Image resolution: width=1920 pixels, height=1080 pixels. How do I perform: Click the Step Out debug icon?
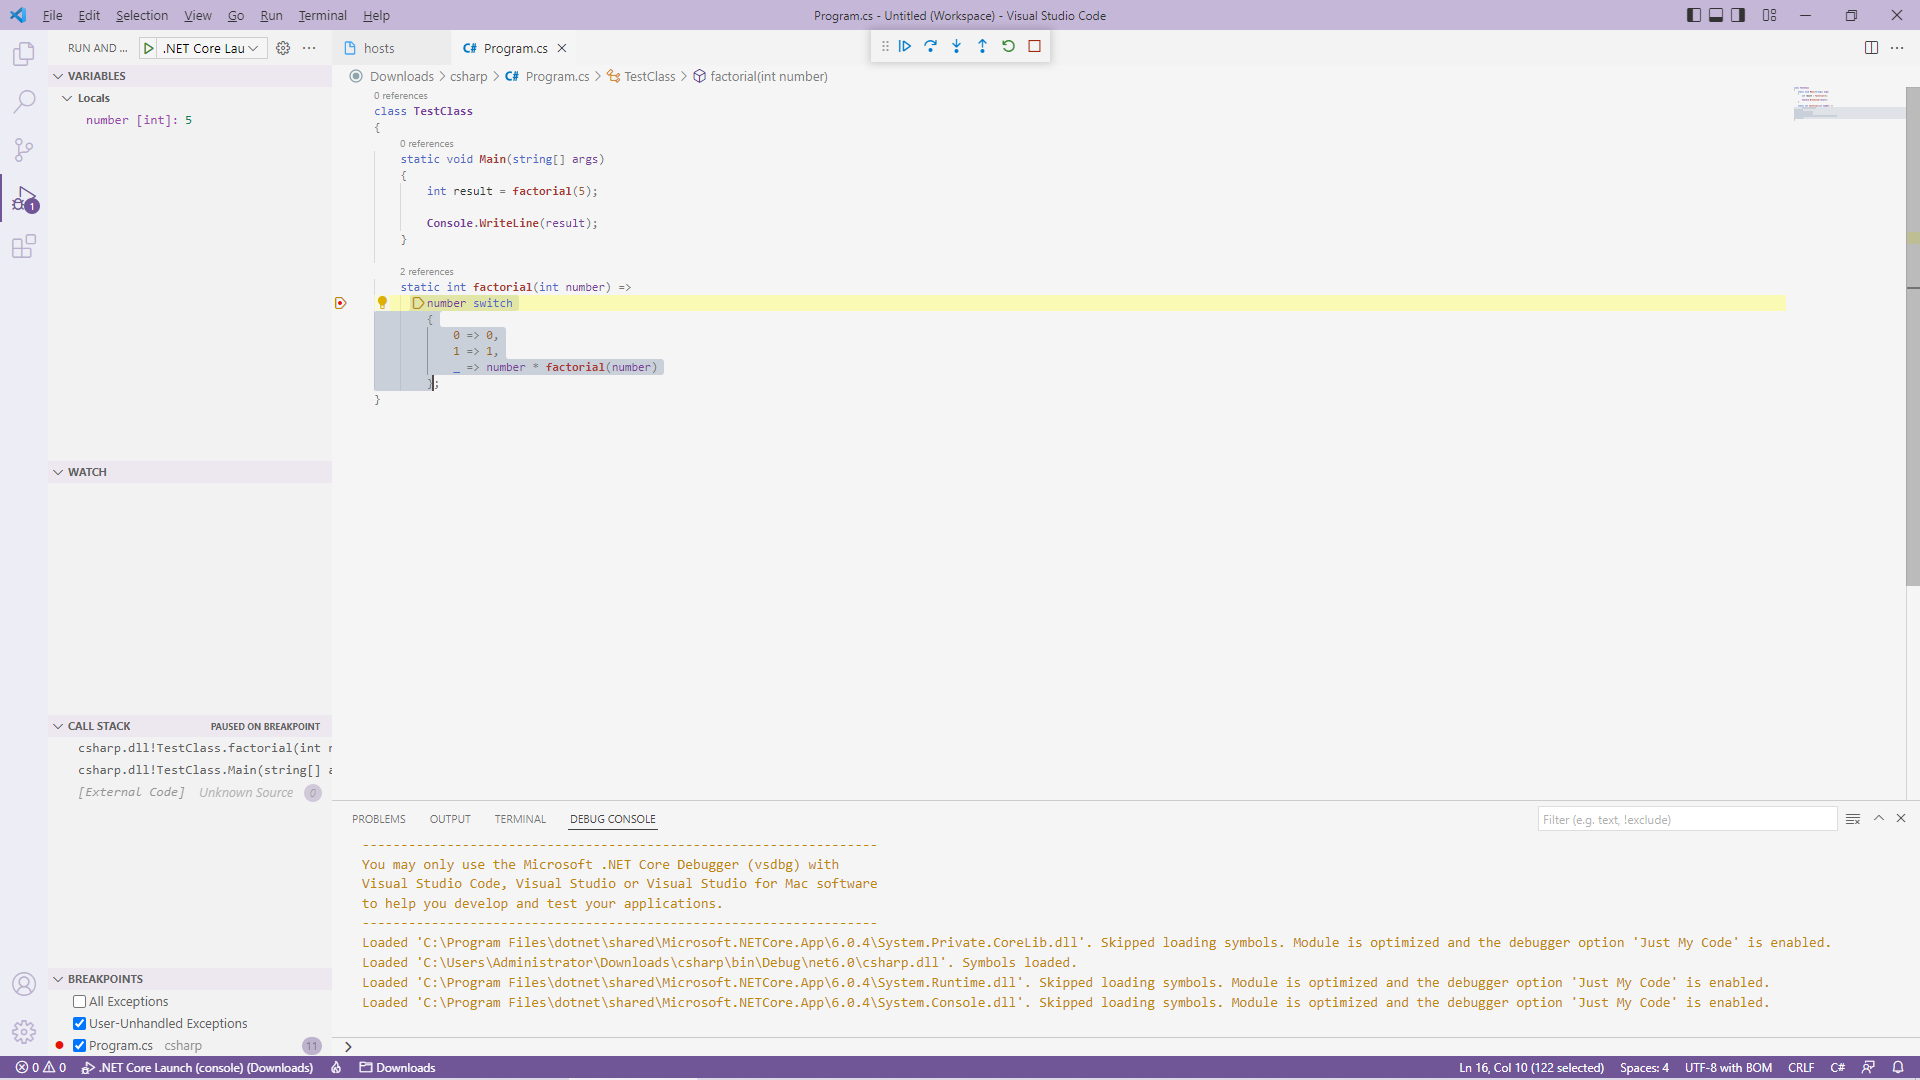click(x=982, y=46)
